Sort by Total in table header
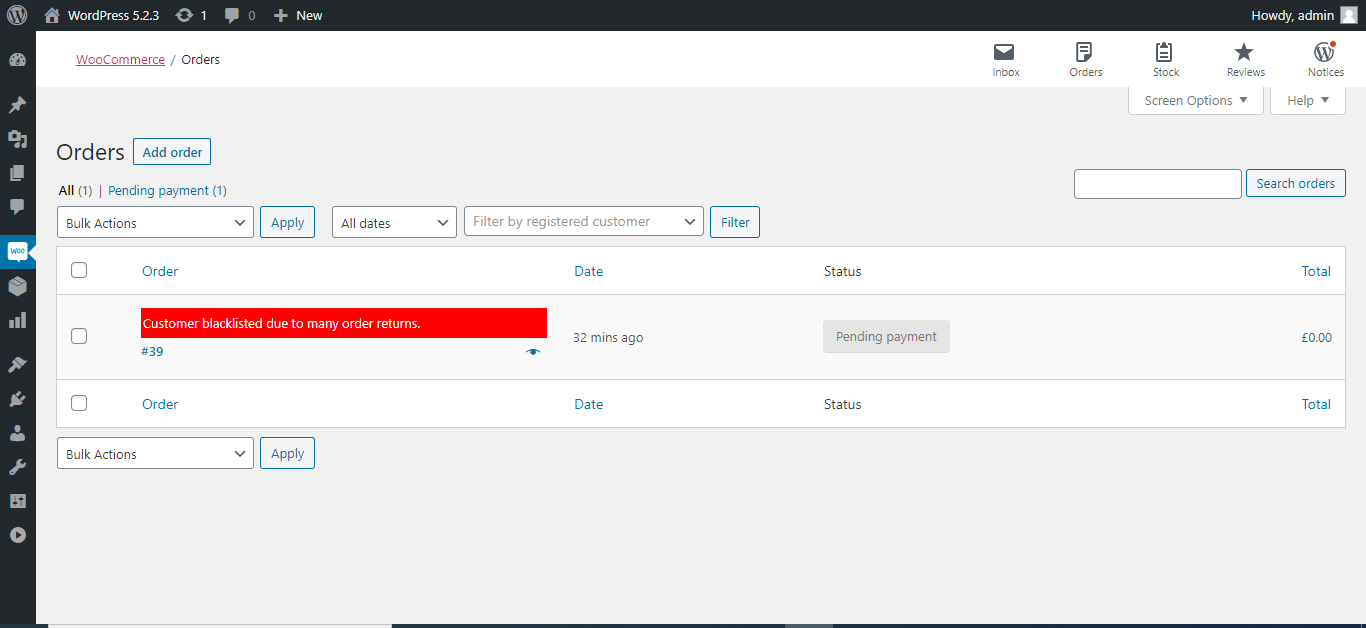The width and height of the screenshot is (1366, 628). [1316, 271]
